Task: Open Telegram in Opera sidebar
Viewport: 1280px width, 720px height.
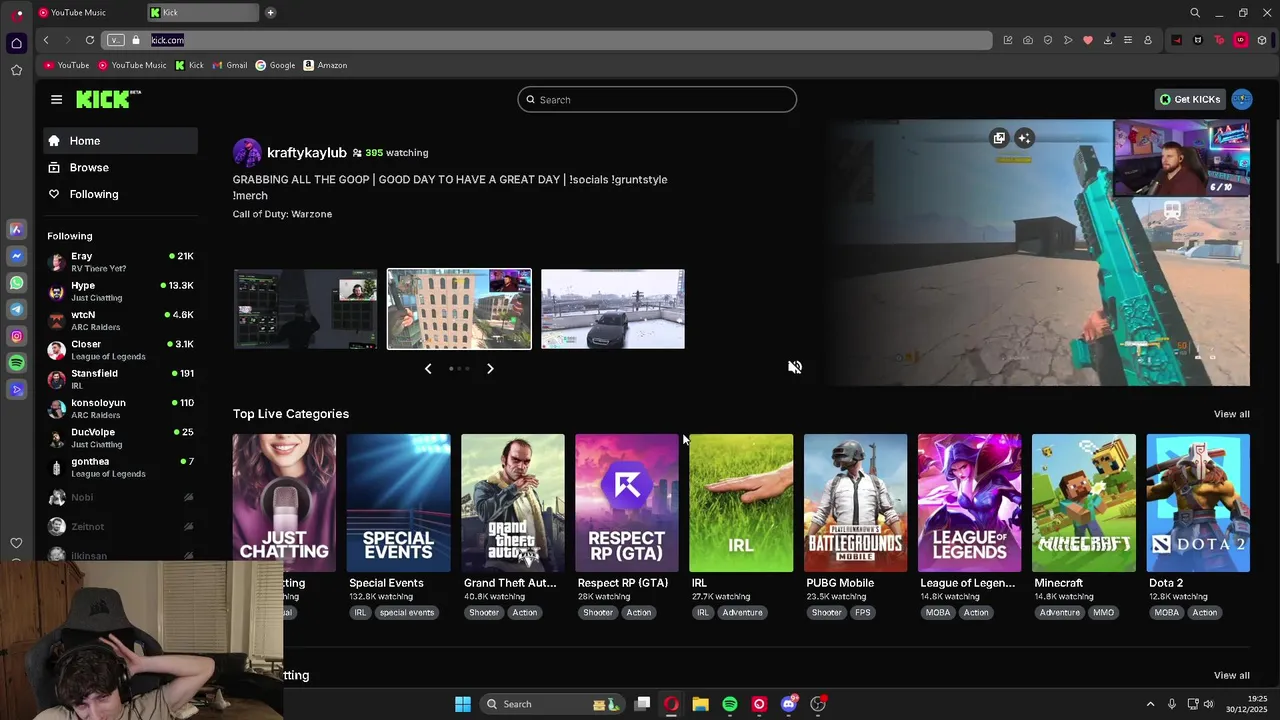Action: pyautogui.click(x=16, y=309)
